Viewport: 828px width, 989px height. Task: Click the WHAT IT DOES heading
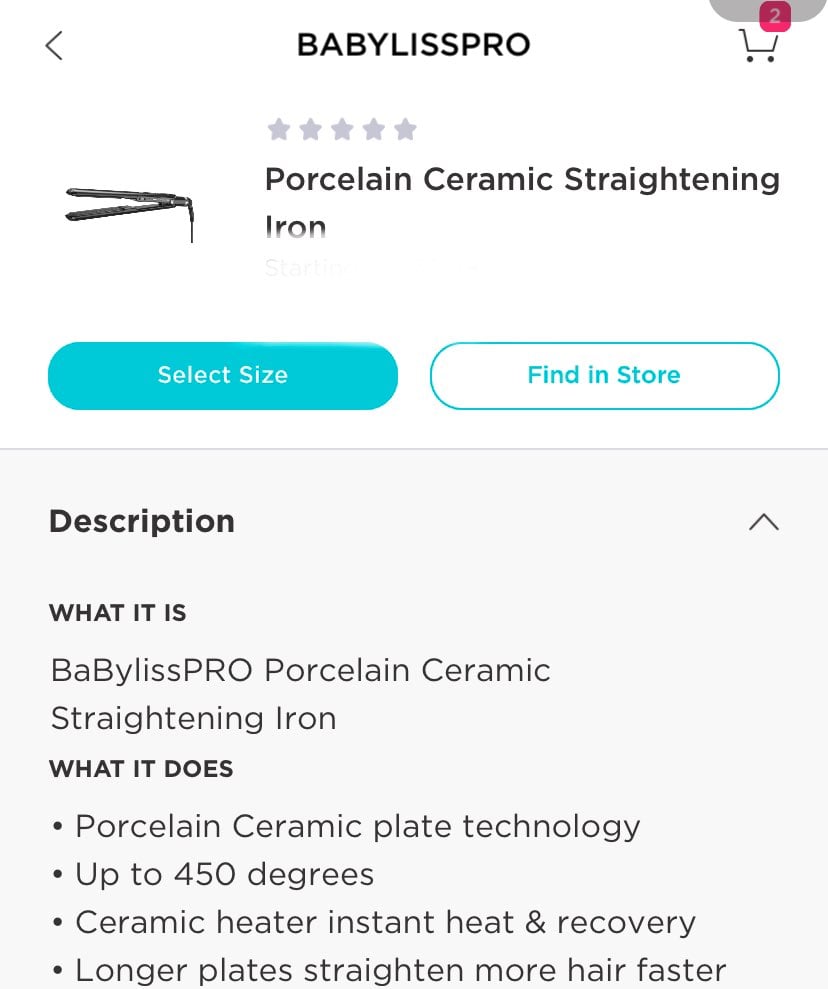coord(141,769)
